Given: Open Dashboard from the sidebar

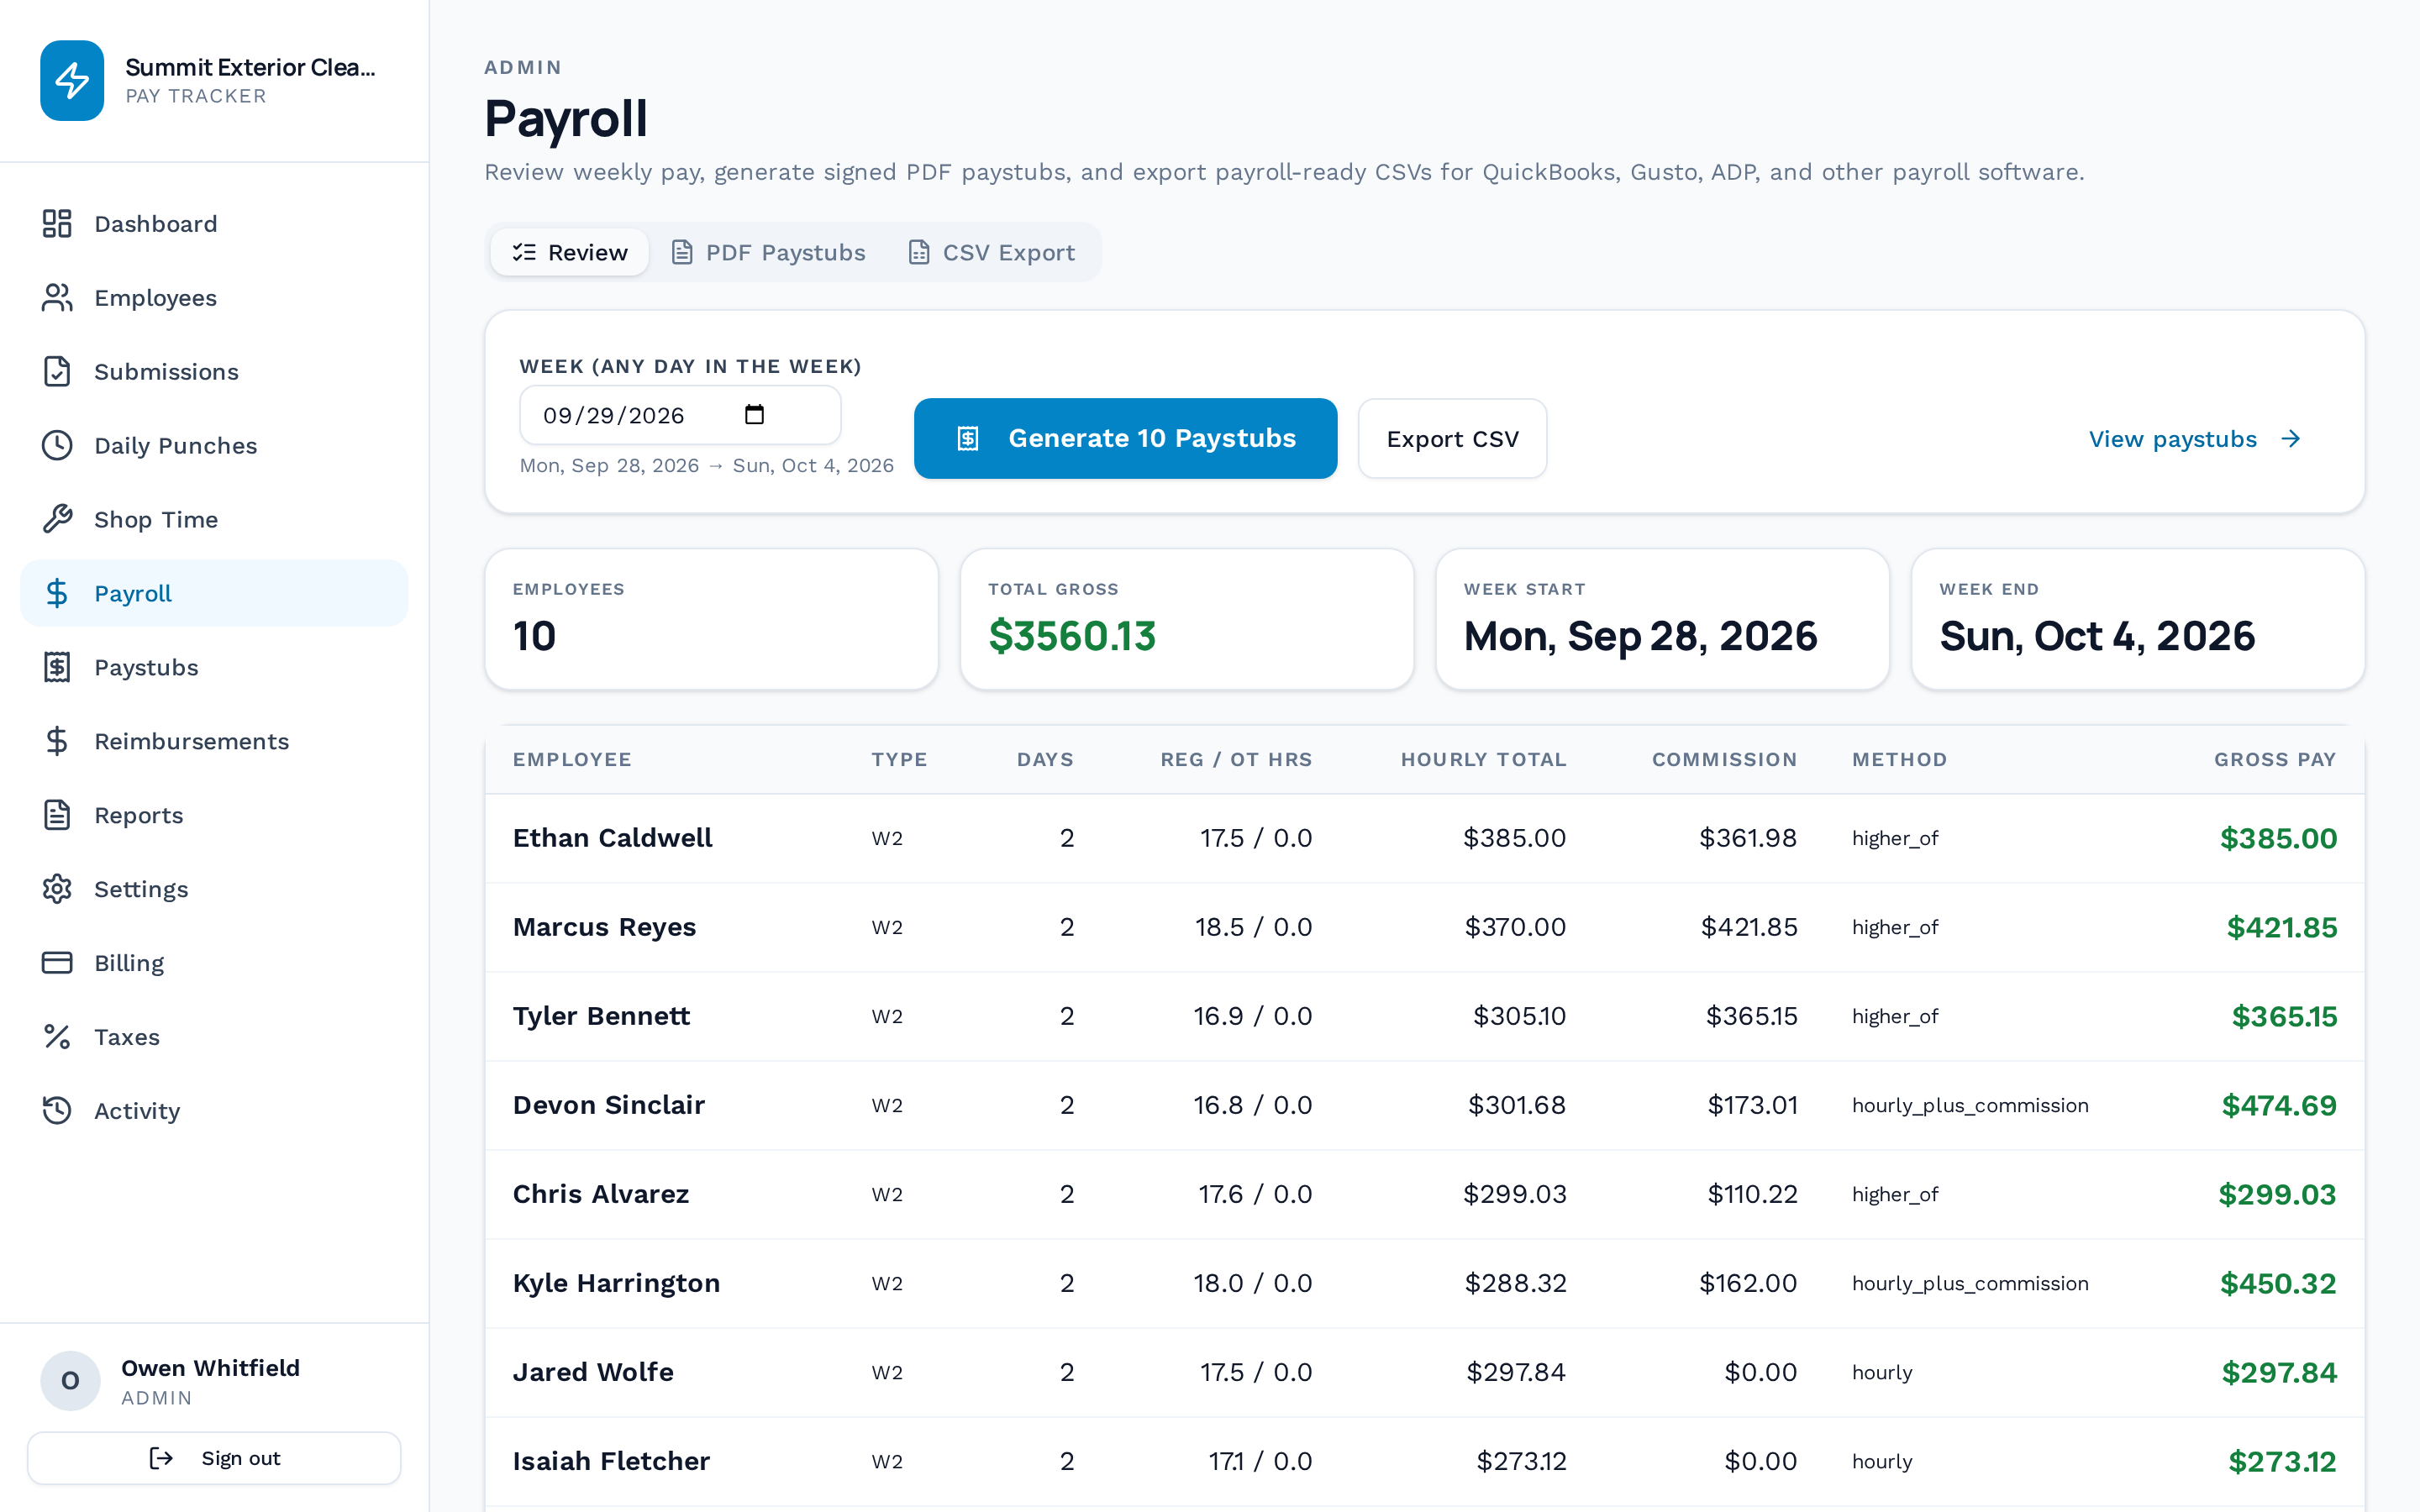Looking at the screenshot, I should 214,223.
